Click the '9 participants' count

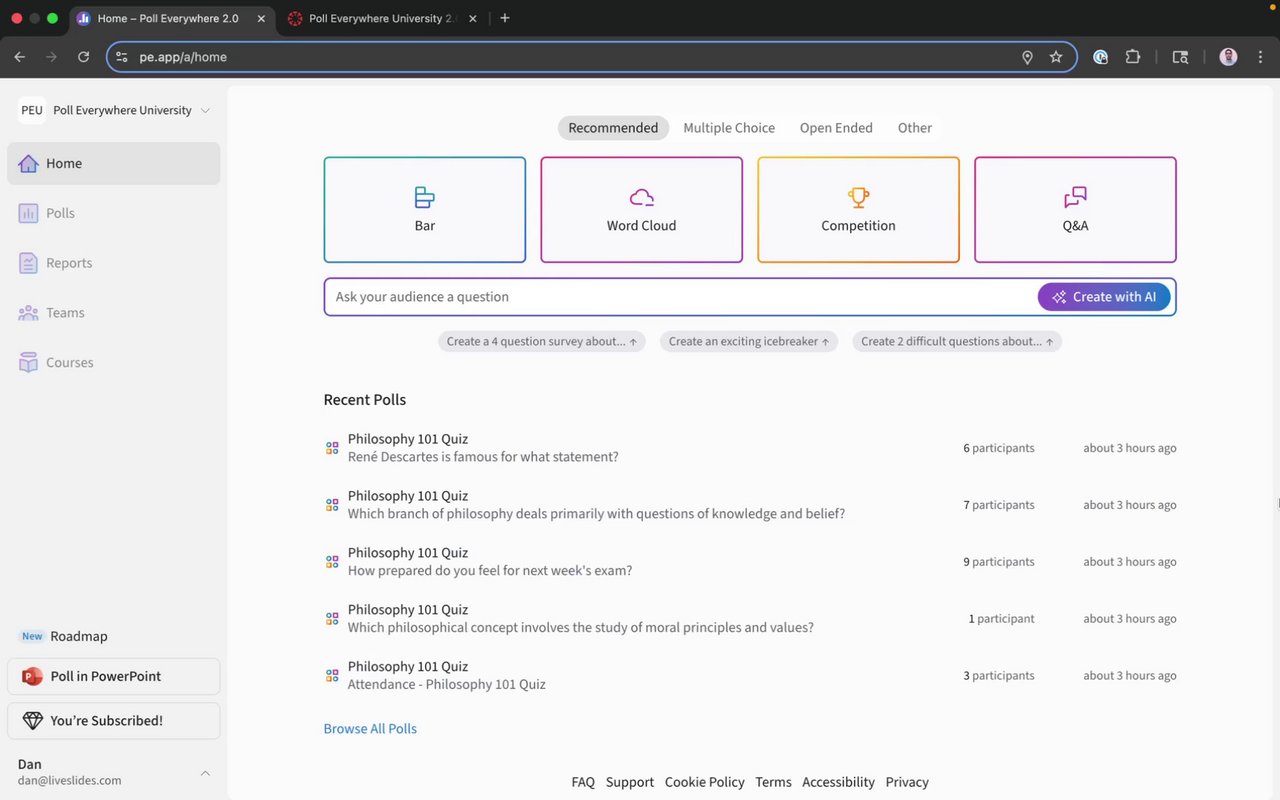tap(999, 562)
